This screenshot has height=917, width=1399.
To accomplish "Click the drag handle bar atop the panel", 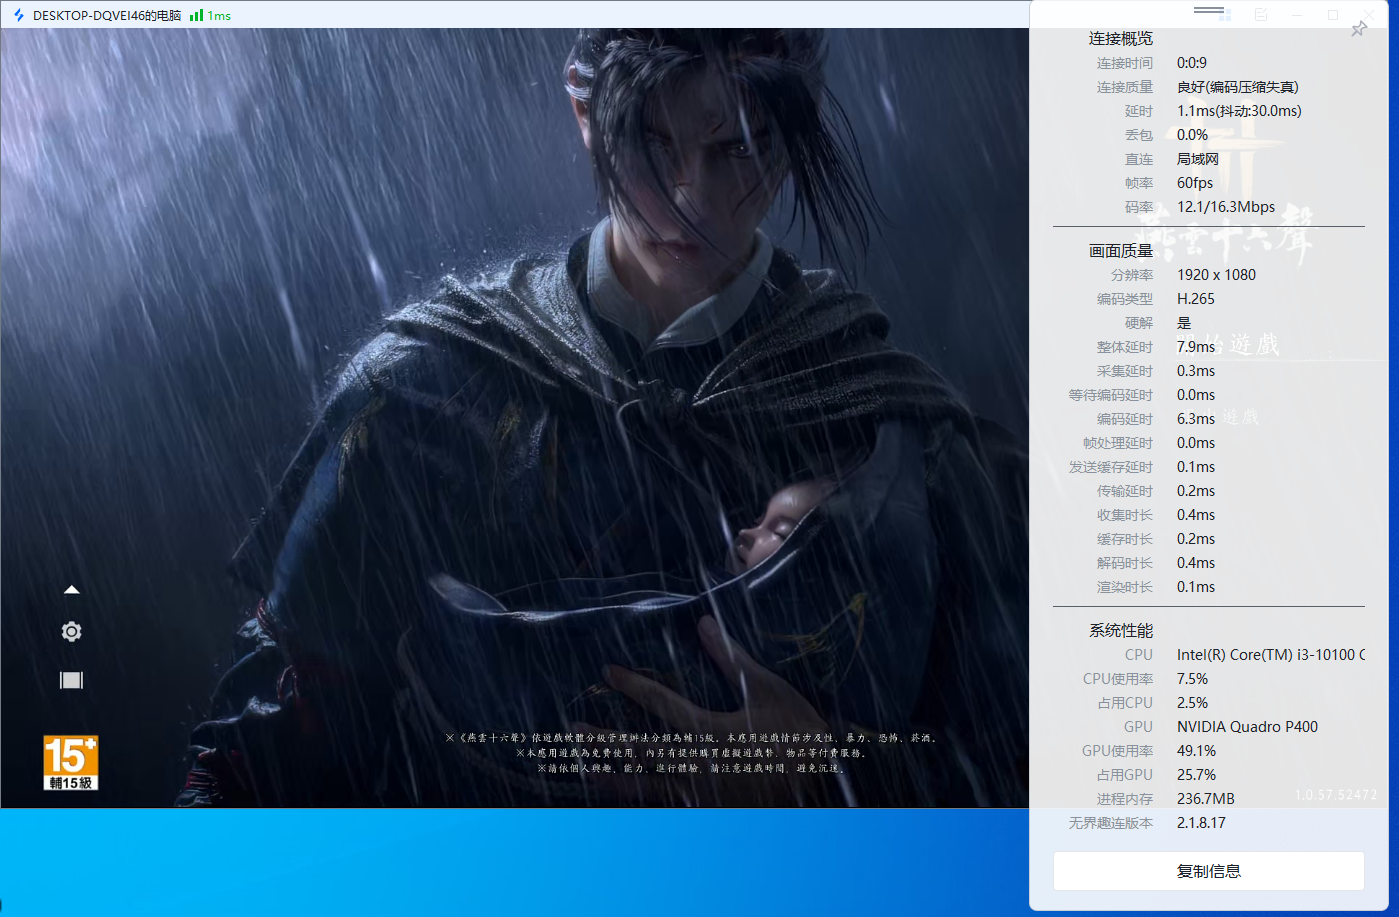I will [x=1208, y=10].
